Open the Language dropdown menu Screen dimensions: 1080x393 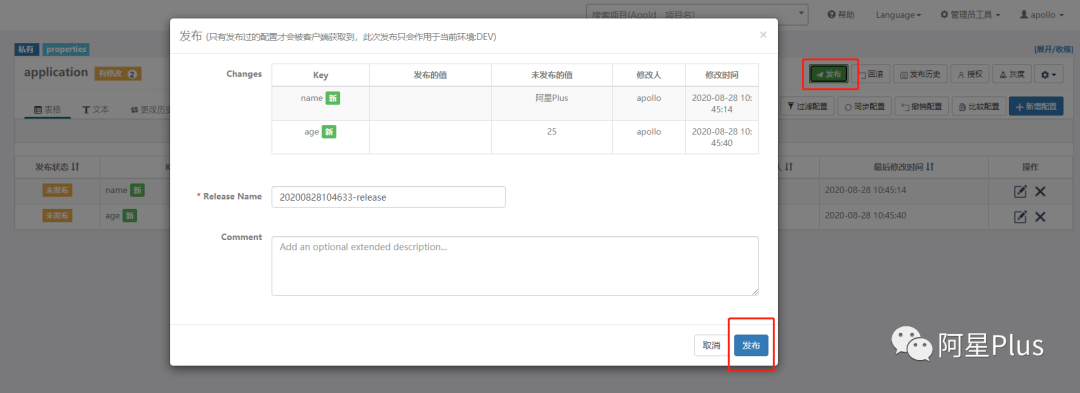tap(898, 14)
